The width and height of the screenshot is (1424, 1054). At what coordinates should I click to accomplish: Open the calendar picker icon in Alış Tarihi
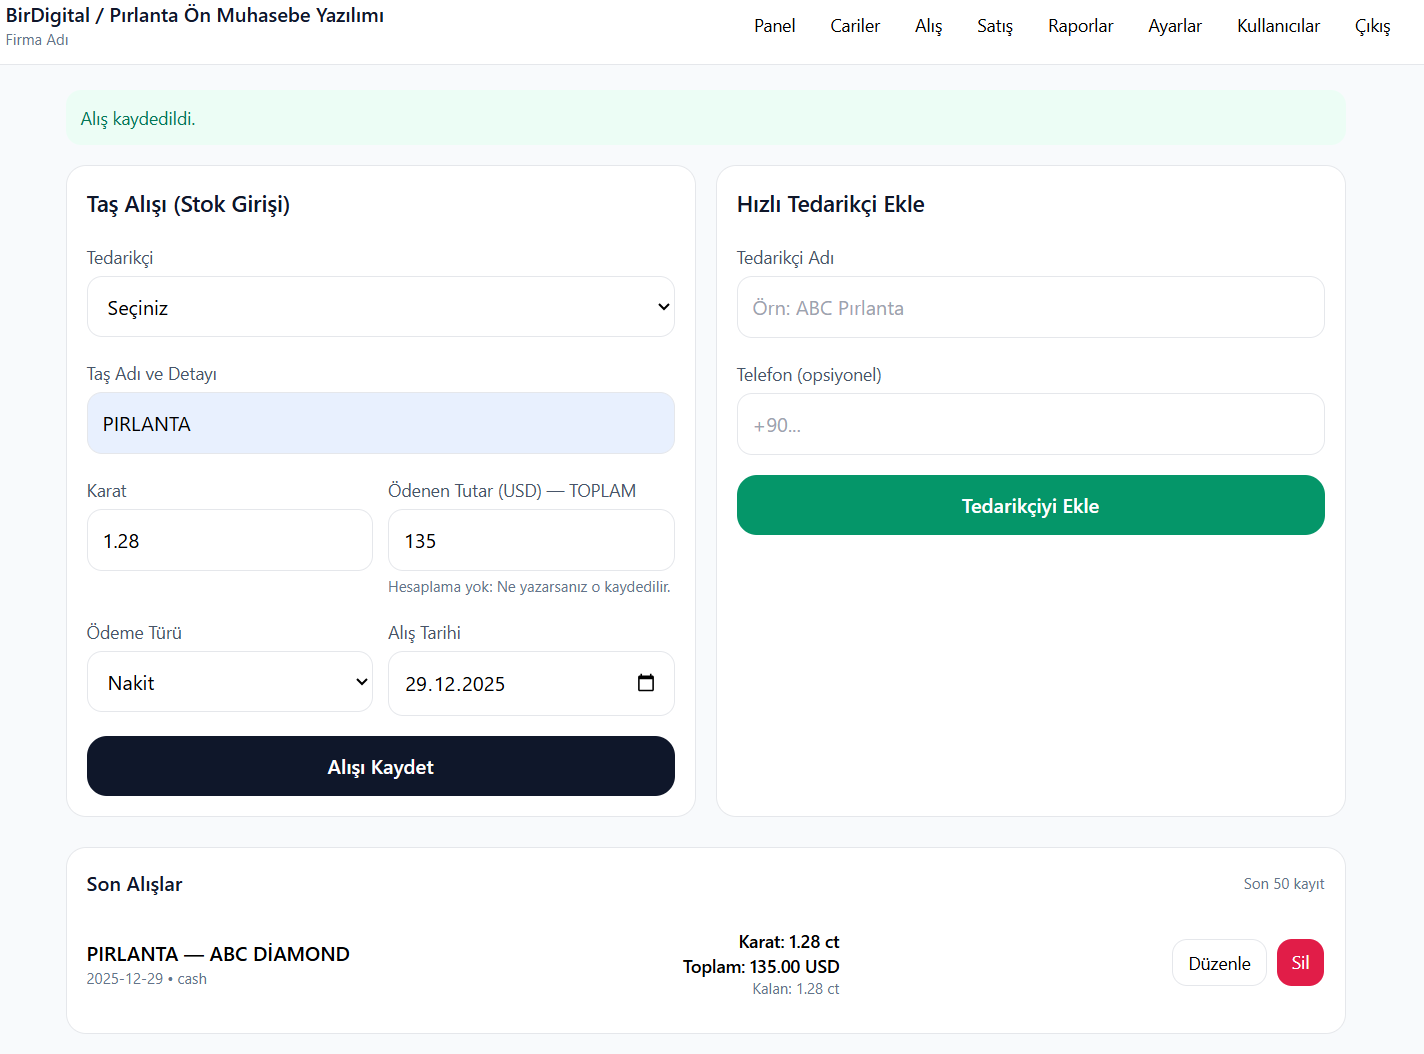click(646, 683)
